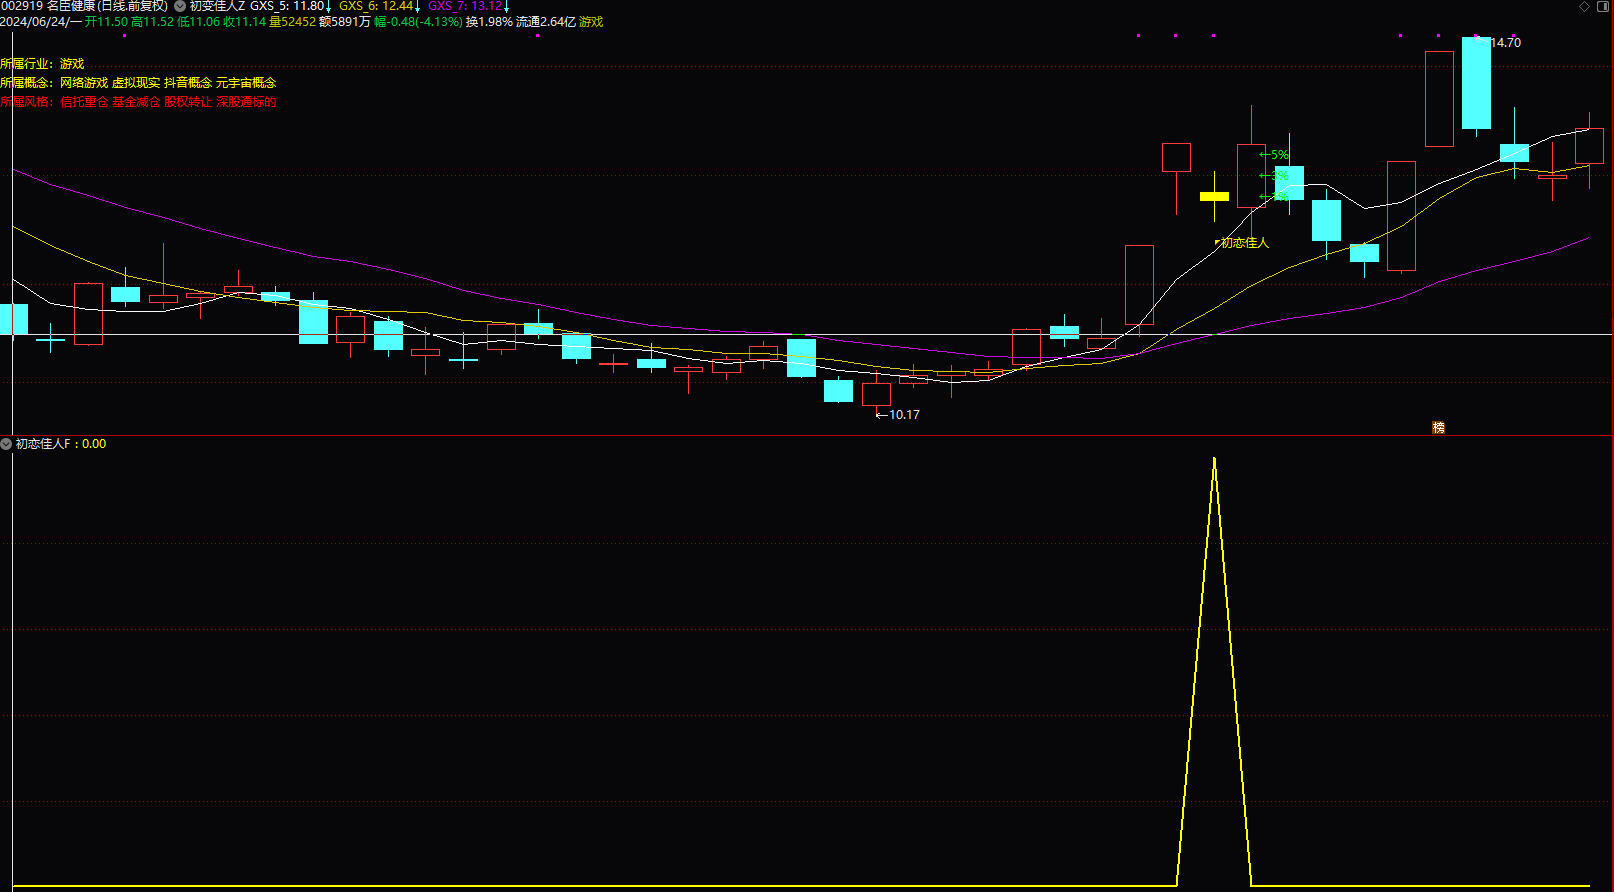Viewport: 1614px width, 892px height.
Task: Click the yellow 初恋佳人 signal label on chart
Action: [1243, 243]
